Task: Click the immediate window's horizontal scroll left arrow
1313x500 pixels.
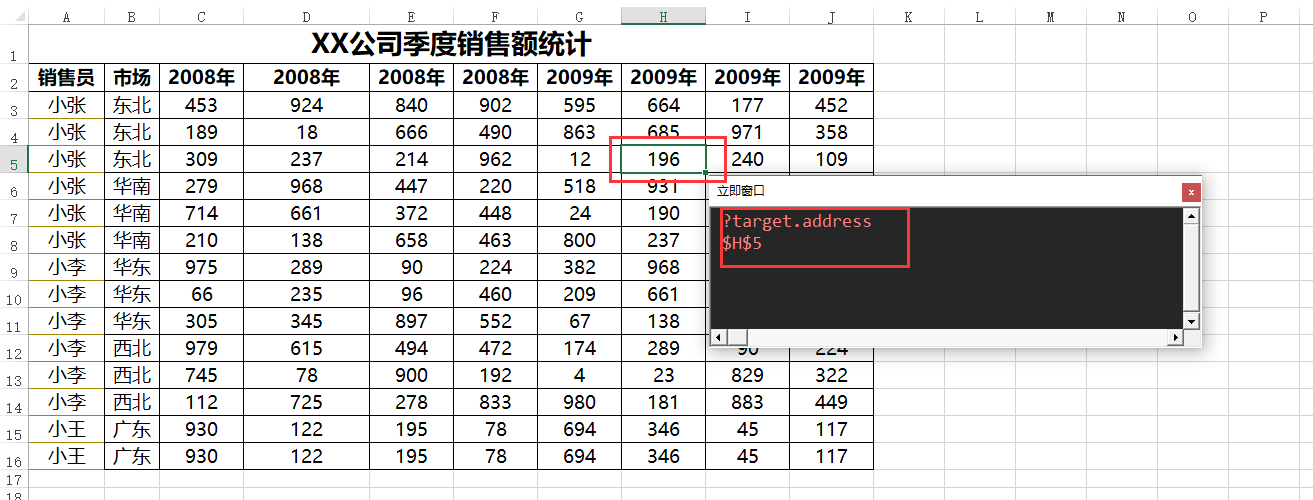Action: (x=718, y=337)
